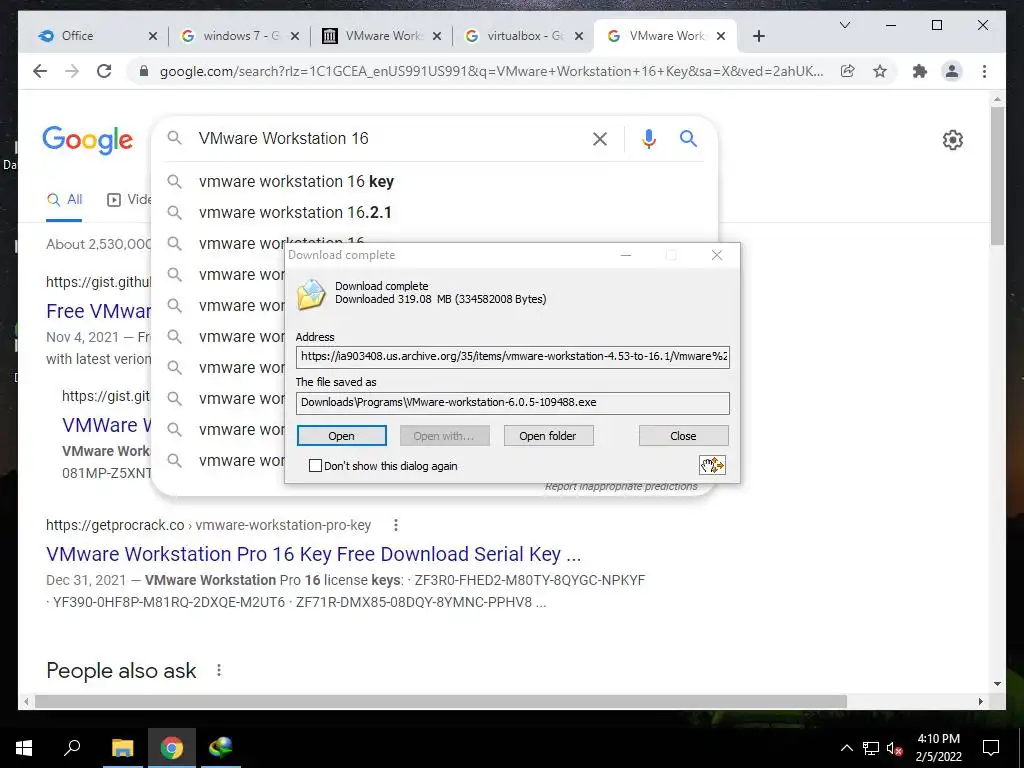Open the VMware Workstation Pro 16 Key result
Viewport: 1024px width, 768px height.
click(313, 554)
